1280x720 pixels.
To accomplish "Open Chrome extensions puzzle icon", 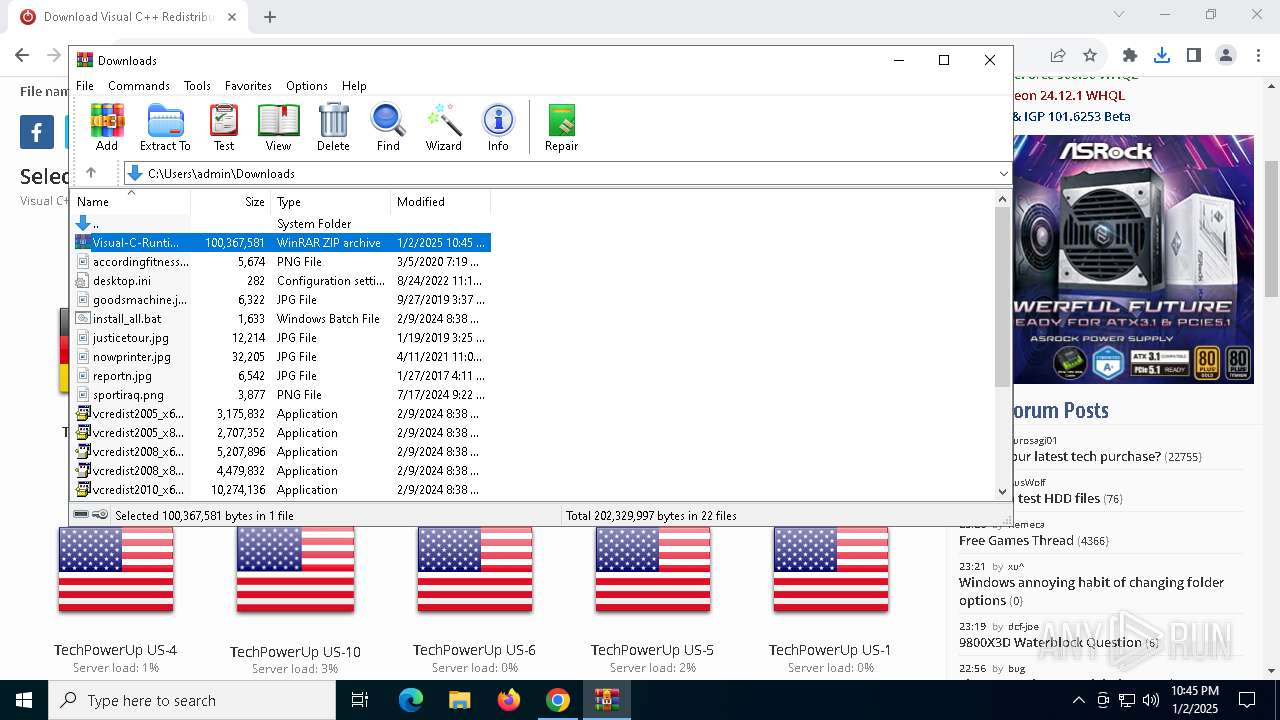I will point(1130,55).
